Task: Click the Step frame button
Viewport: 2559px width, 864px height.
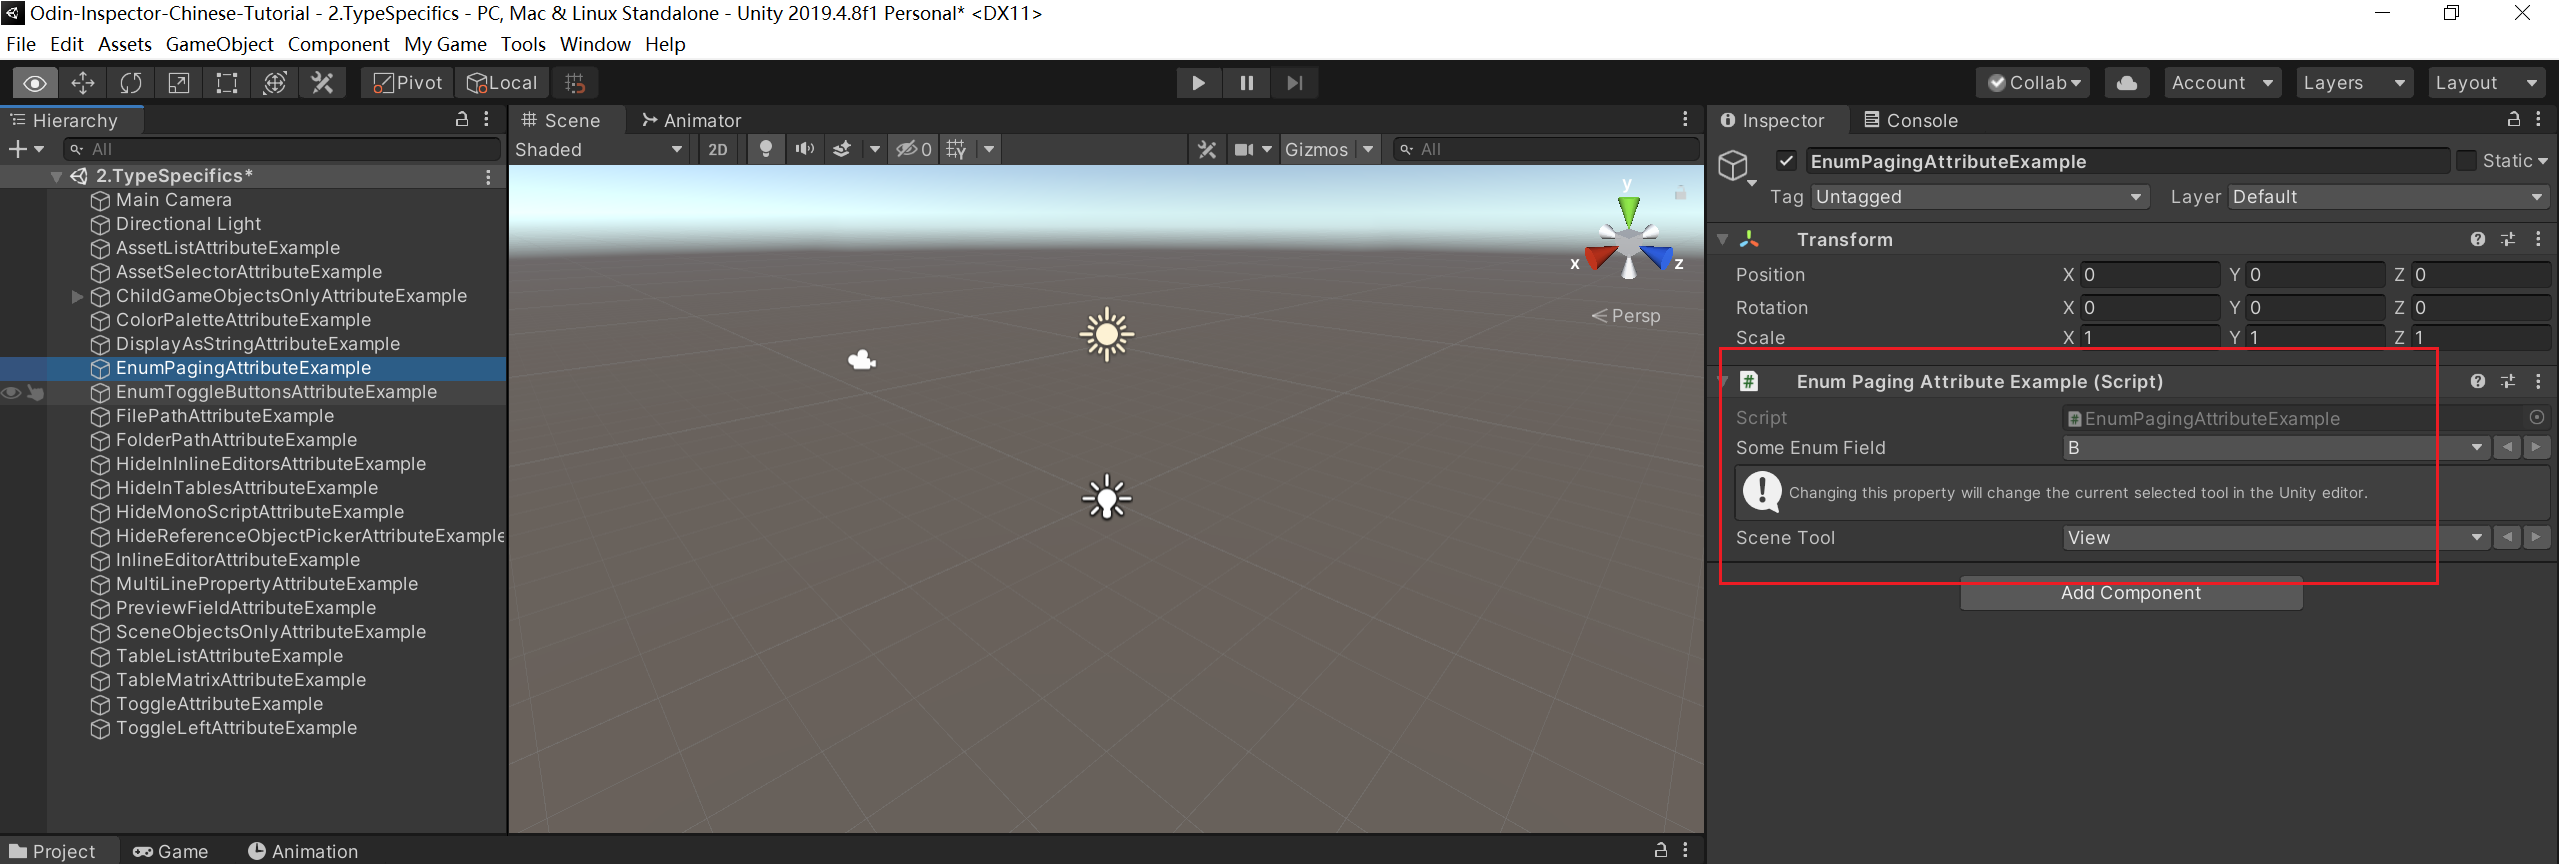Action: [1294, 83]
